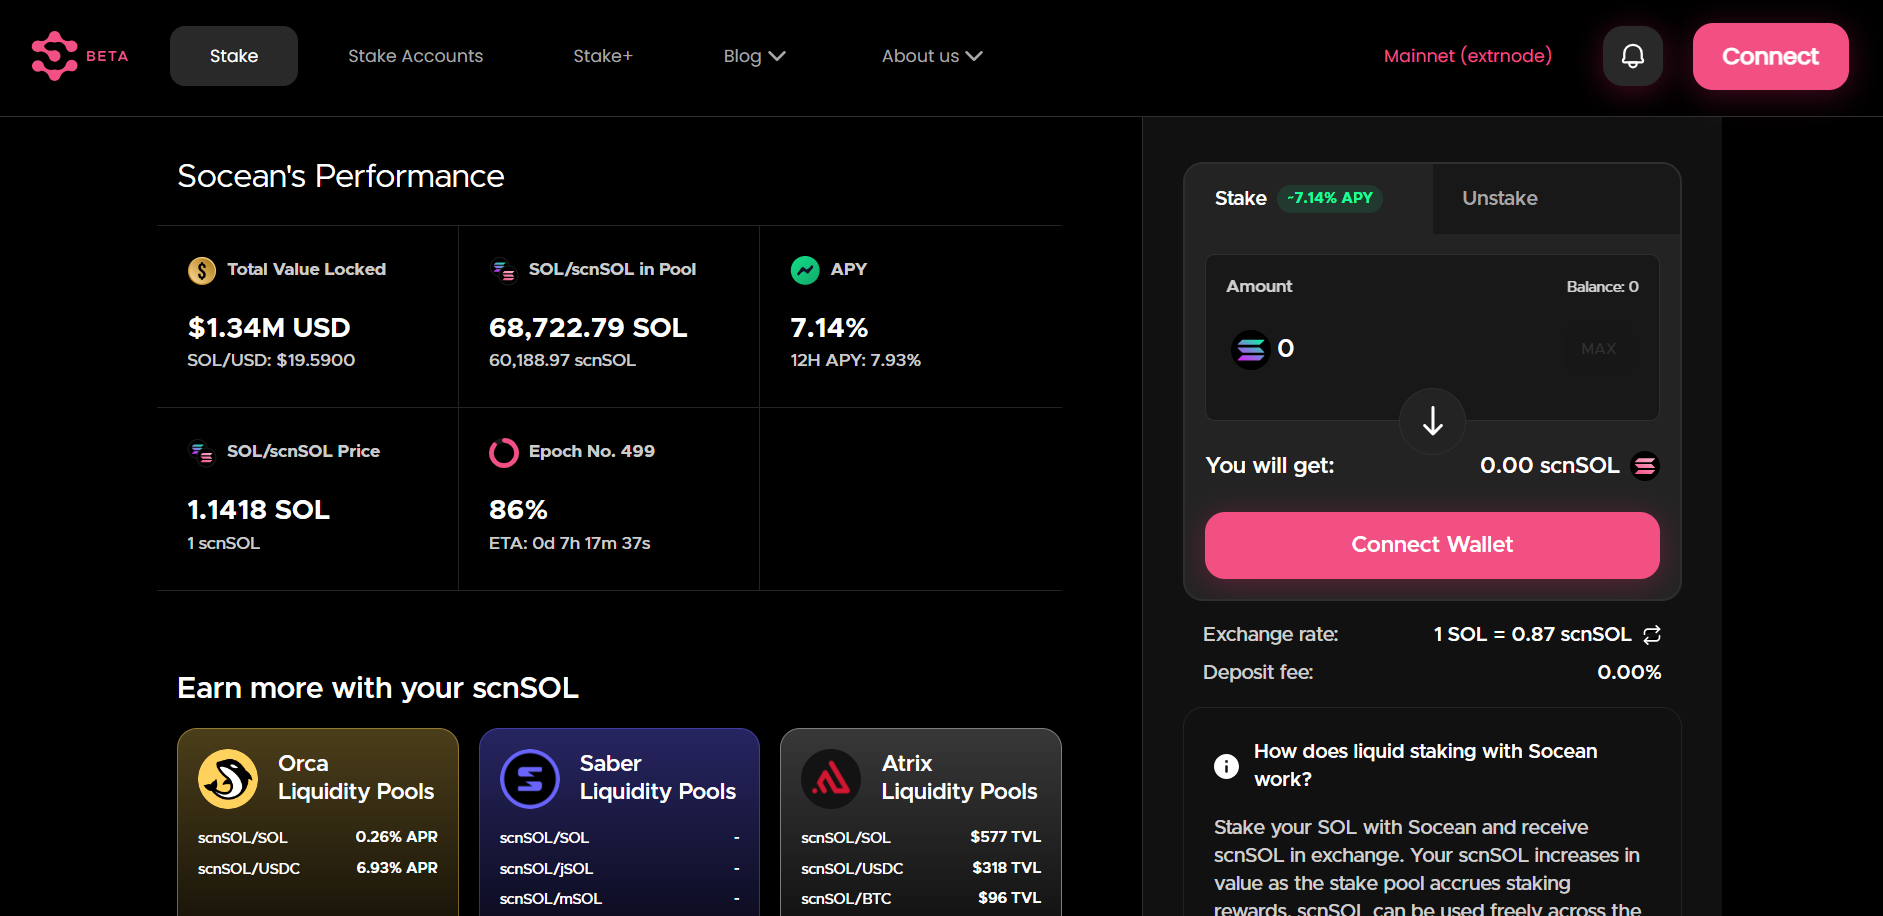Click the 1 SOL = 0.87 scnSOL rate
The width and height of the screenshot is (1883, 916).
pyautogui.click(x=1532, y=634)
